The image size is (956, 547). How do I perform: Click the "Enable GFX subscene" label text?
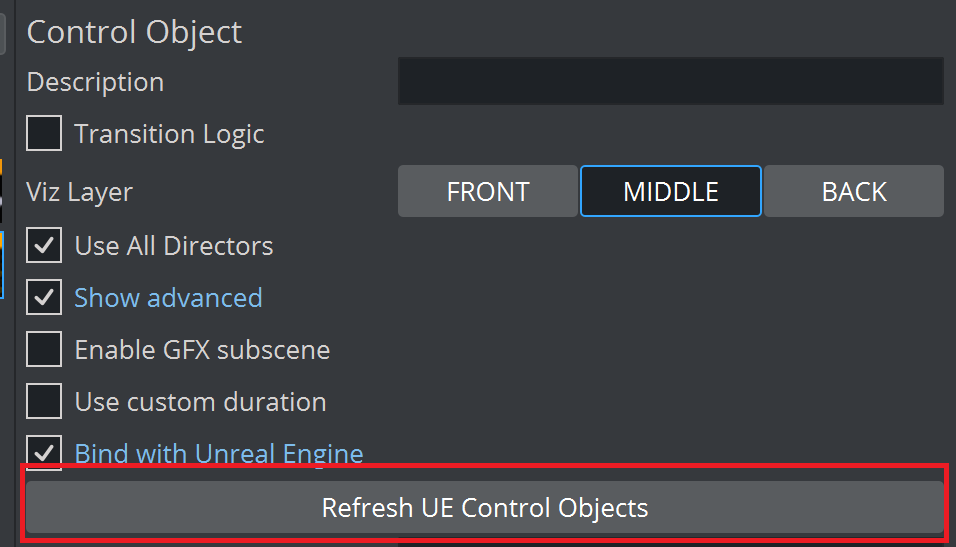pyautogui.click(x=202, y=350)
